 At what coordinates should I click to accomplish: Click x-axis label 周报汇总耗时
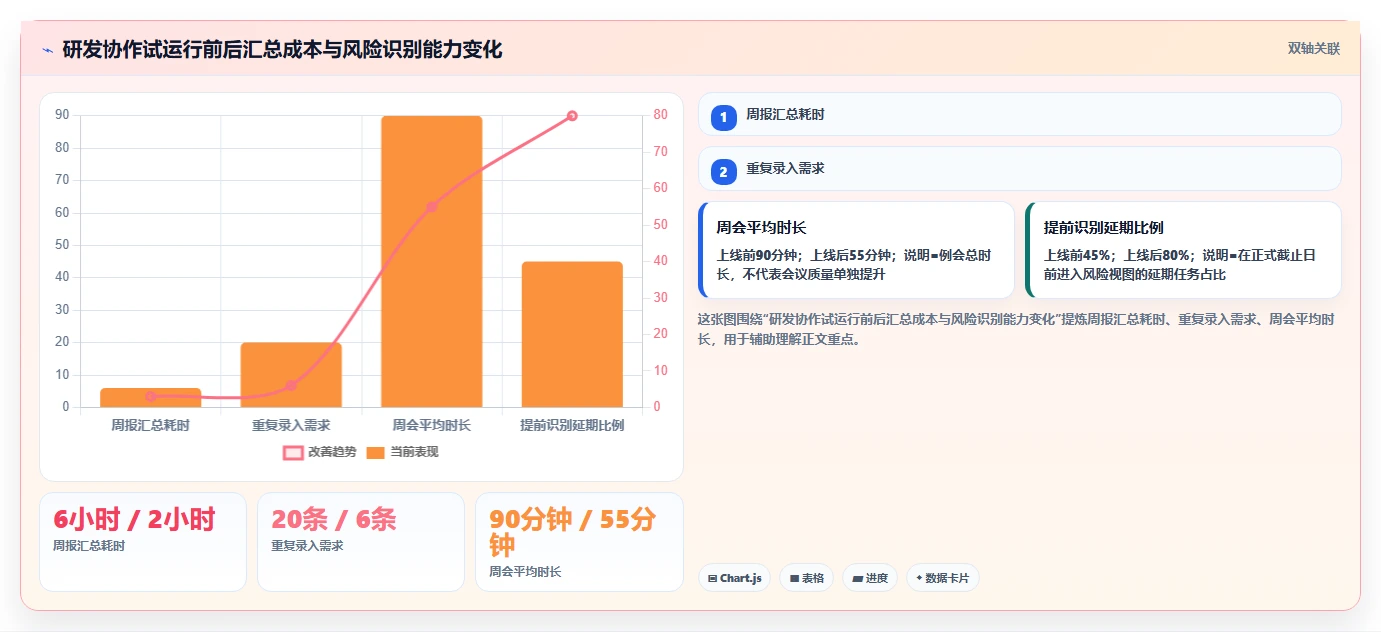point(151,425)
